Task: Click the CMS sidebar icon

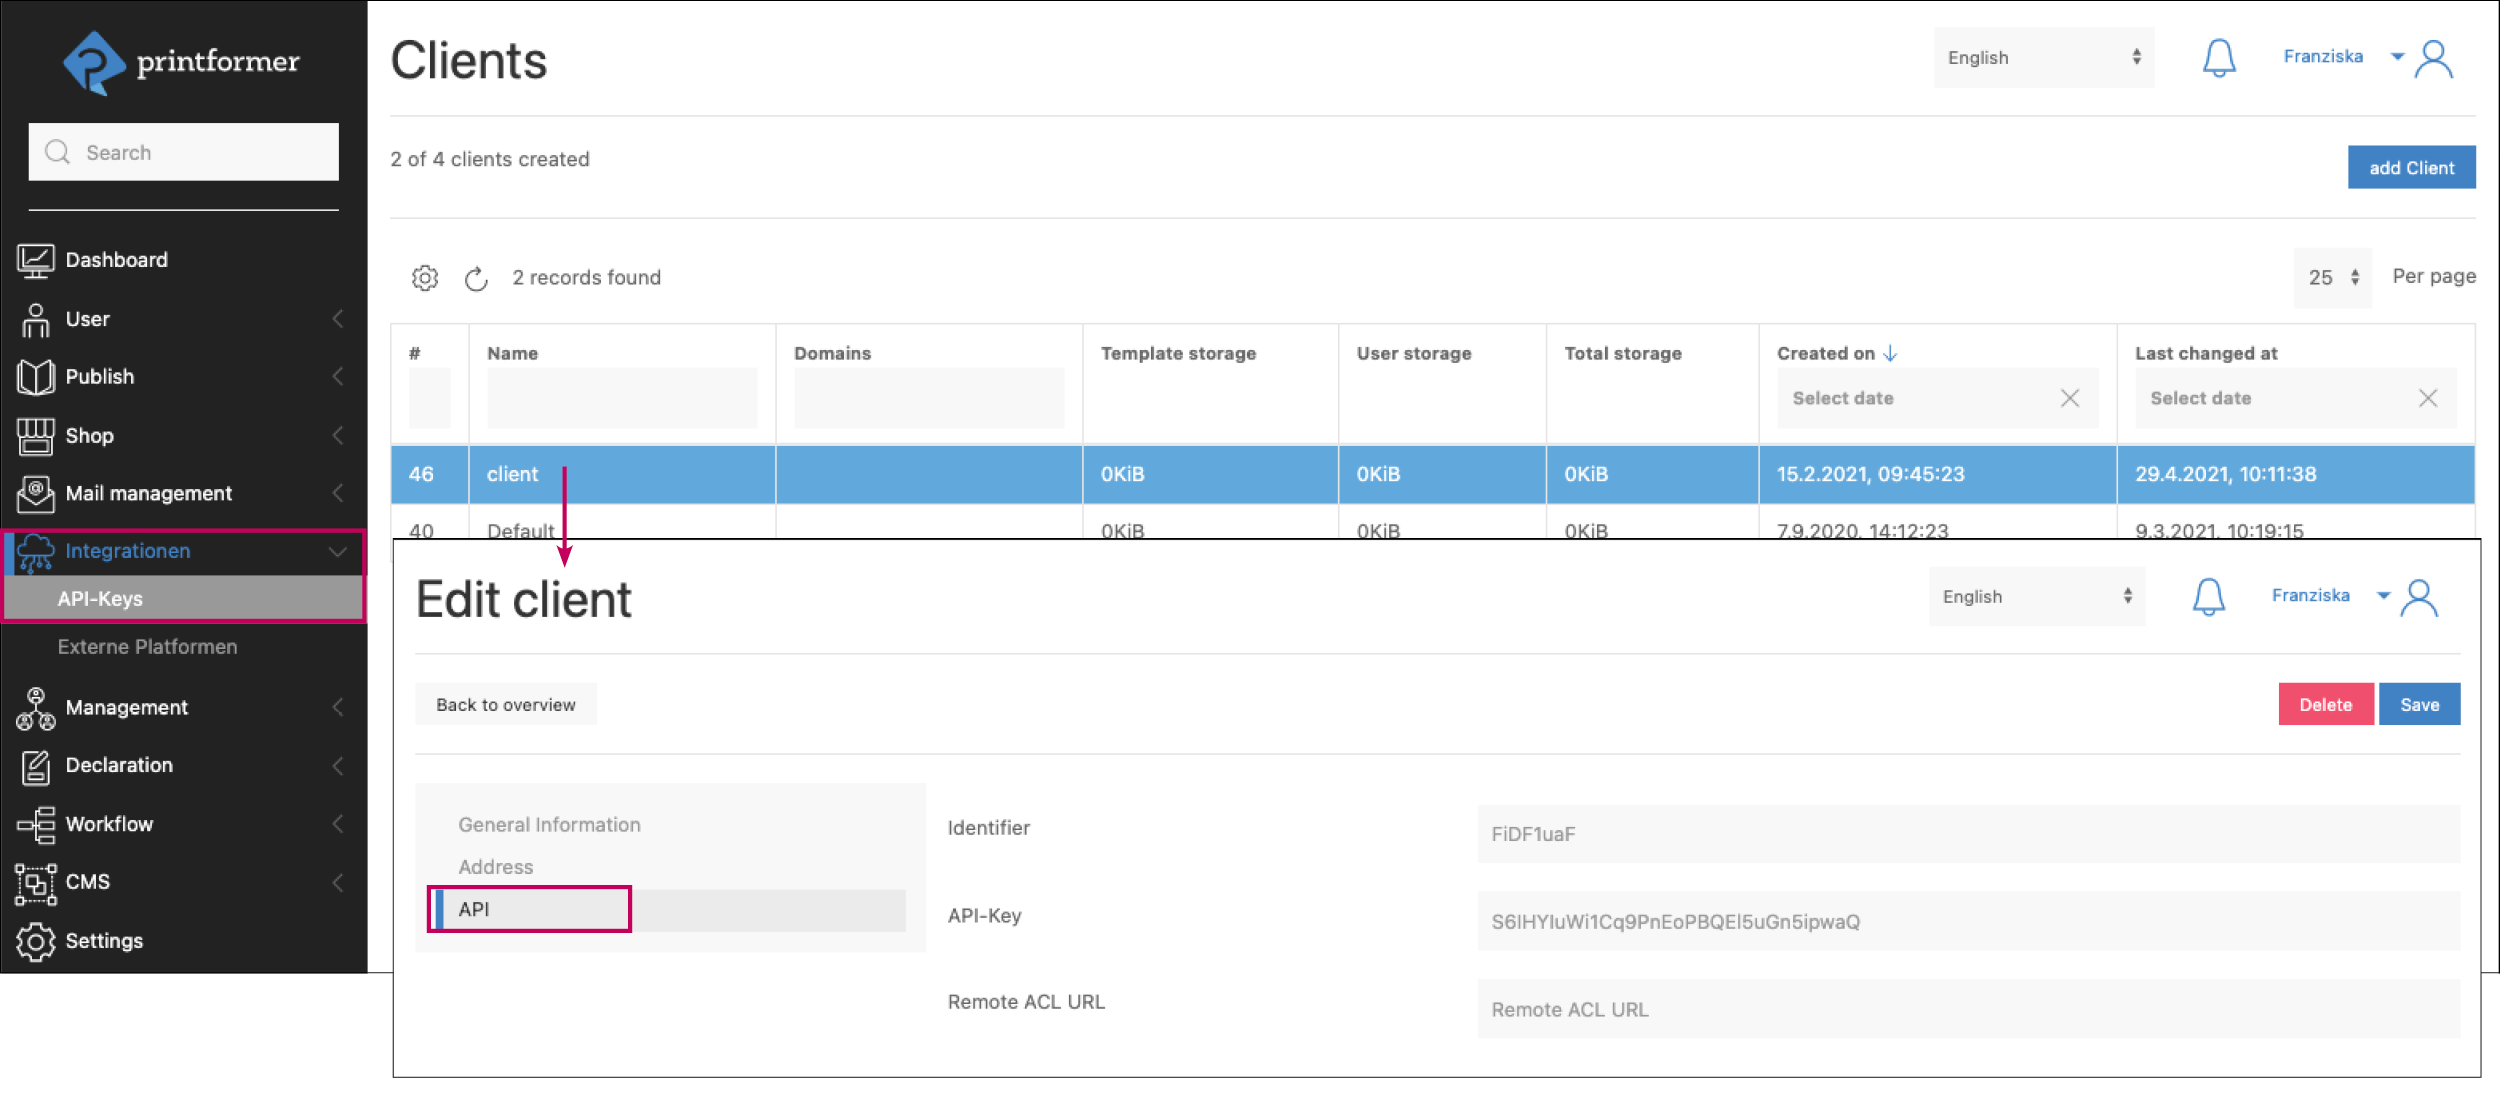Action: (x=36, y=882)
